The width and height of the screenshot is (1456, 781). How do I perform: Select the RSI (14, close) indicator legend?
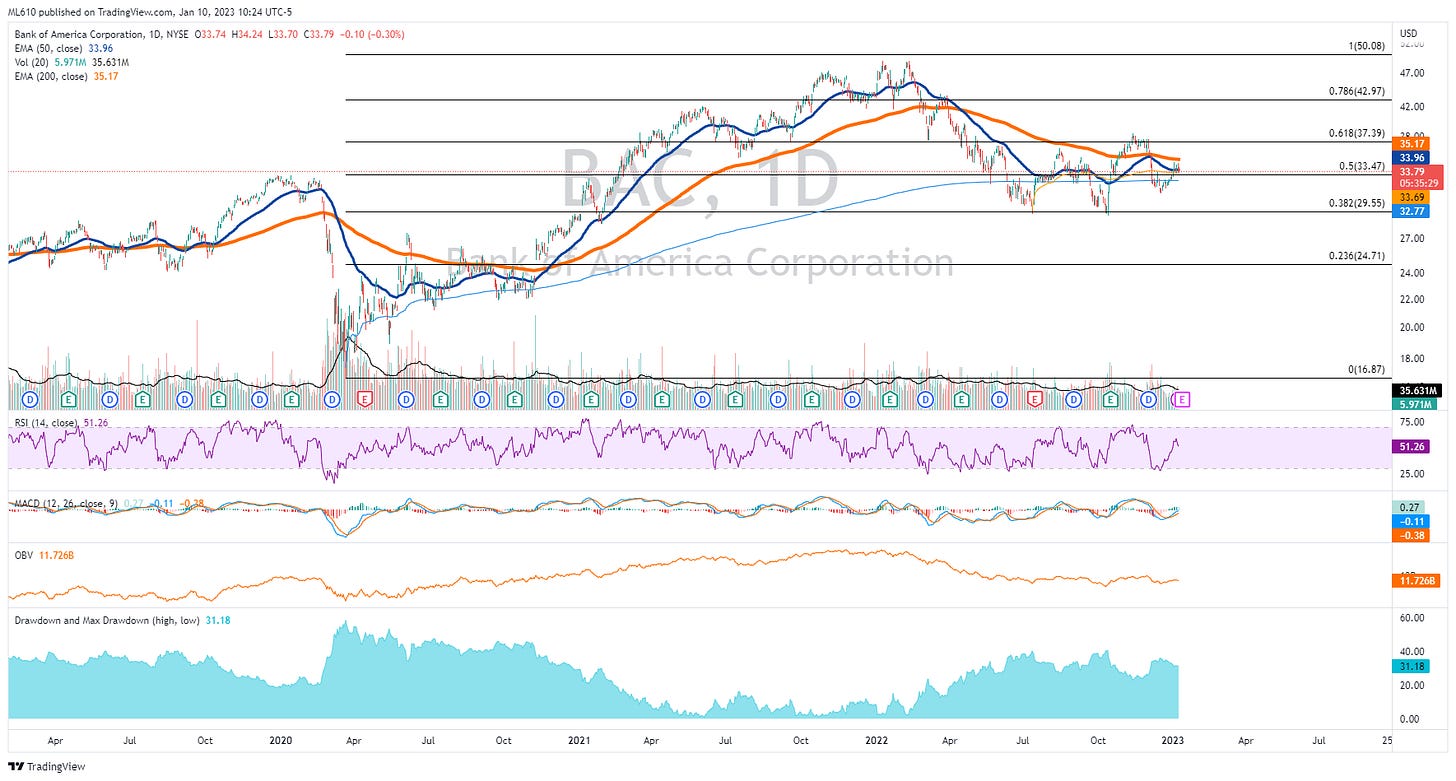point(44,422)
